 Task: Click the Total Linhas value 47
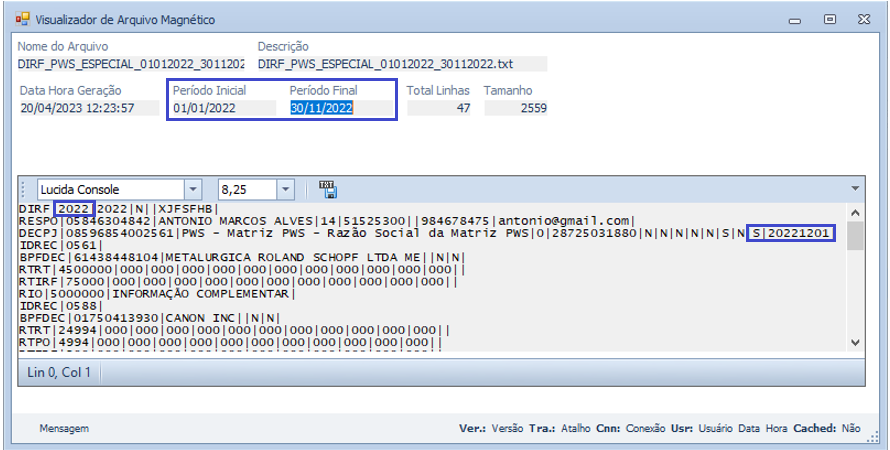pos(439,108)
